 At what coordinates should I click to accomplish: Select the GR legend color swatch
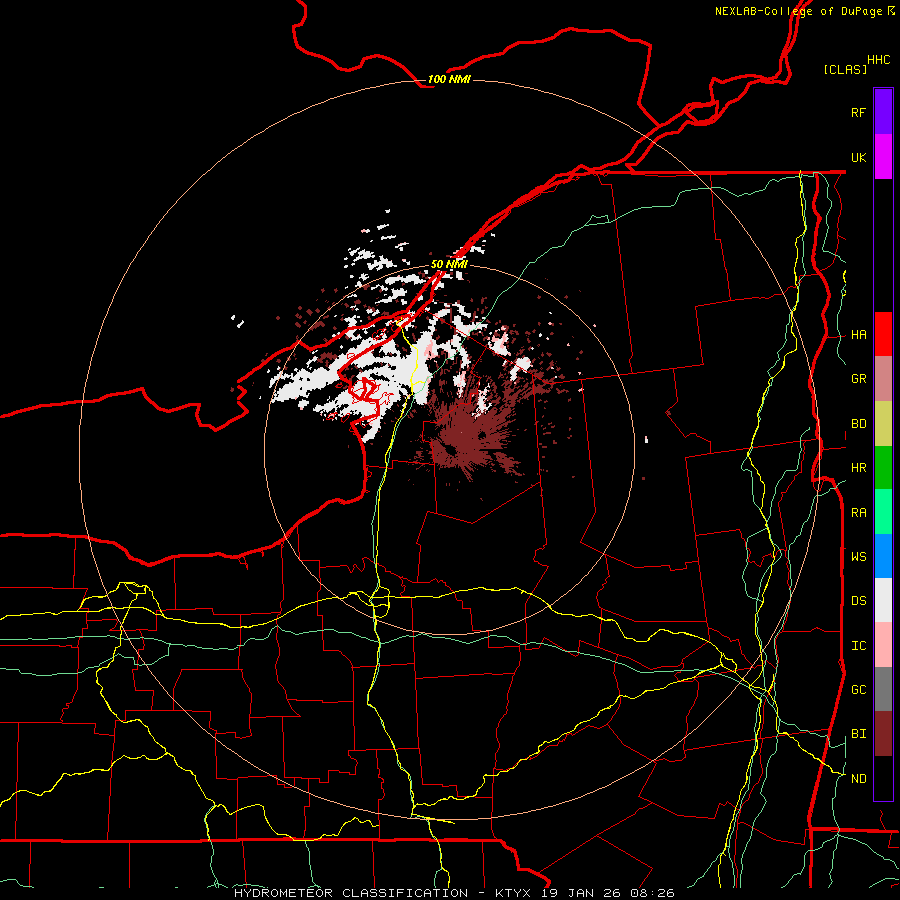tap(883, 379)
